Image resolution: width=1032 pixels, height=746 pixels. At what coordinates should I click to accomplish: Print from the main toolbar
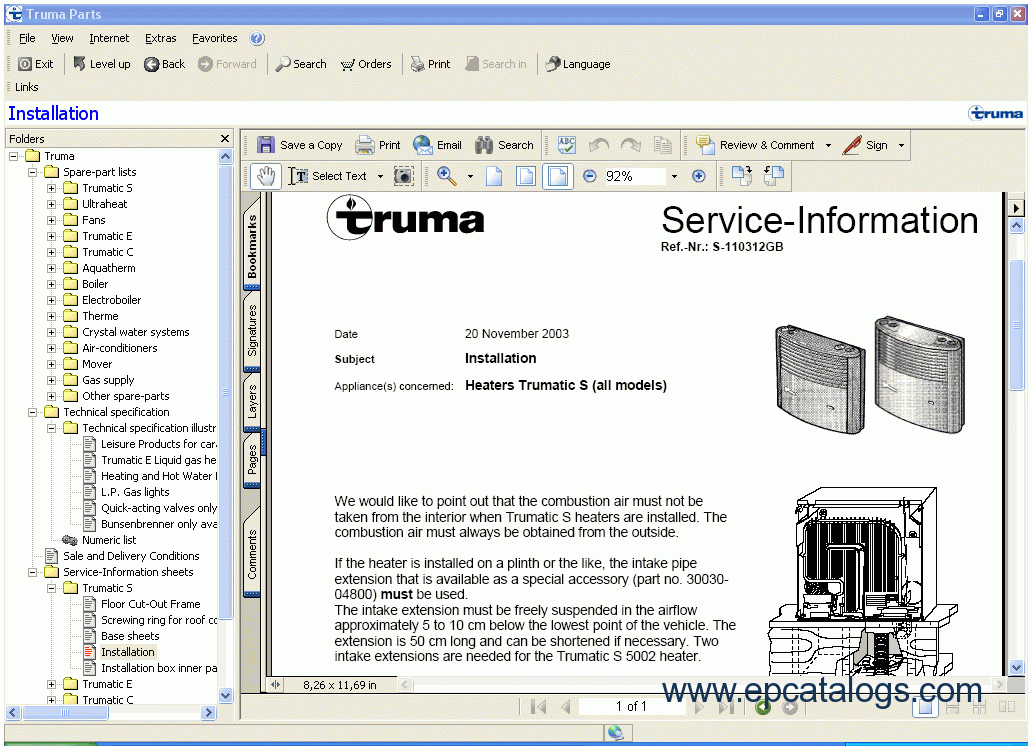430,64
